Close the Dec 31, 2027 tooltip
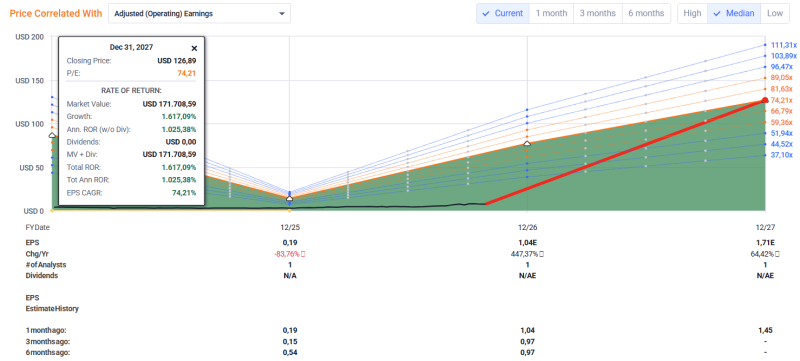The image size is (800, 361). pos(194,48)
